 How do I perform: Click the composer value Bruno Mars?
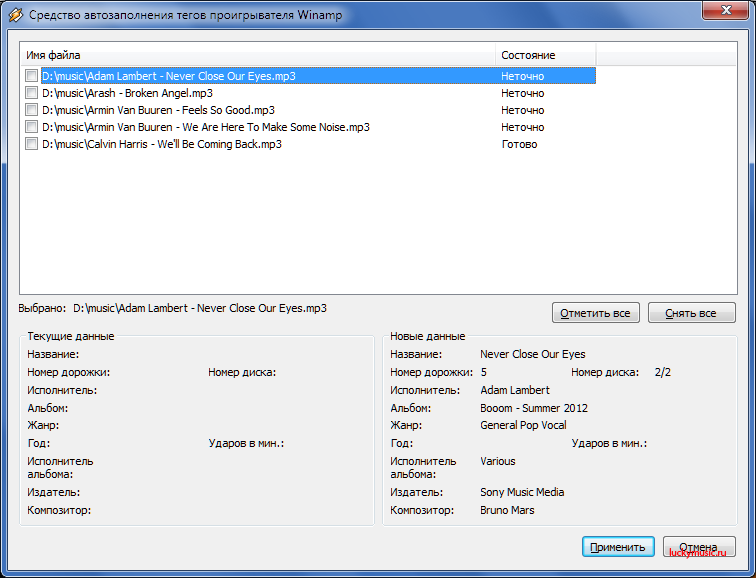(x=507, y=510)
